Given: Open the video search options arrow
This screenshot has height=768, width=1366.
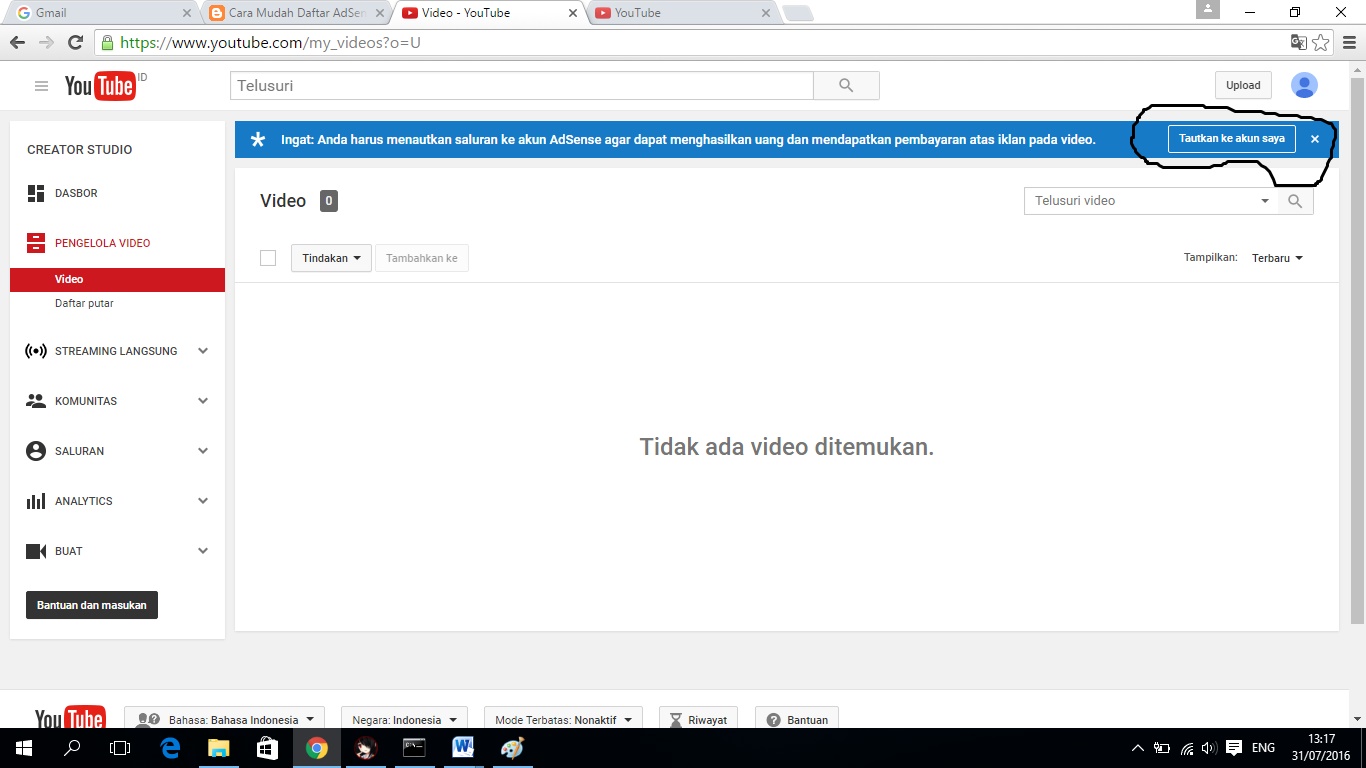Looking at the screenshot, I should (x=1265, y=201).
